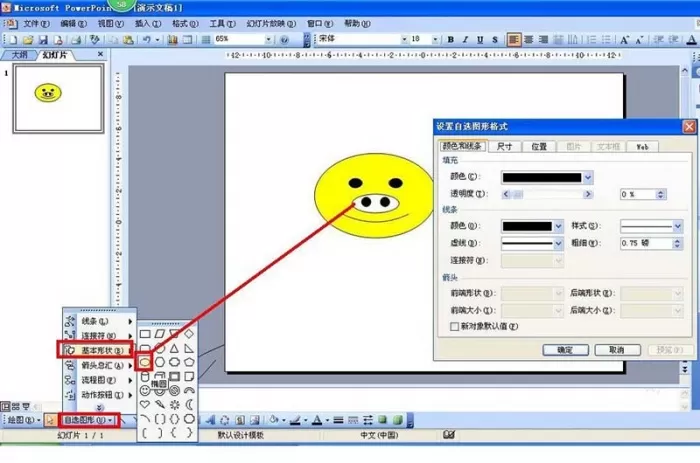
Task: Click the 3-D style green cube icon
Action: point(397,420)
